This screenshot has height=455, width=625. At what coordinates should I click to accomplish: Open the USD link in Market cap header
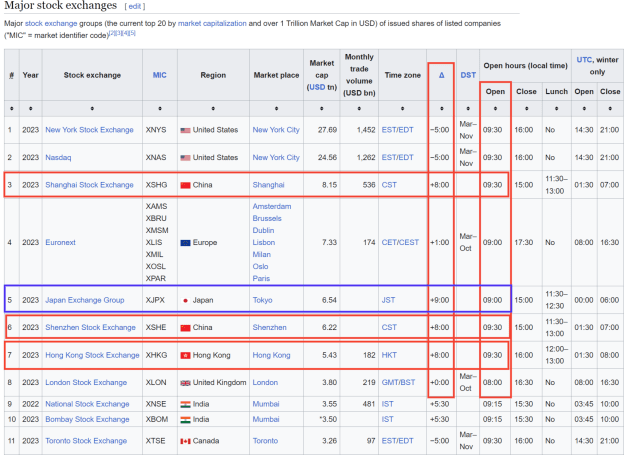point(317,87)
